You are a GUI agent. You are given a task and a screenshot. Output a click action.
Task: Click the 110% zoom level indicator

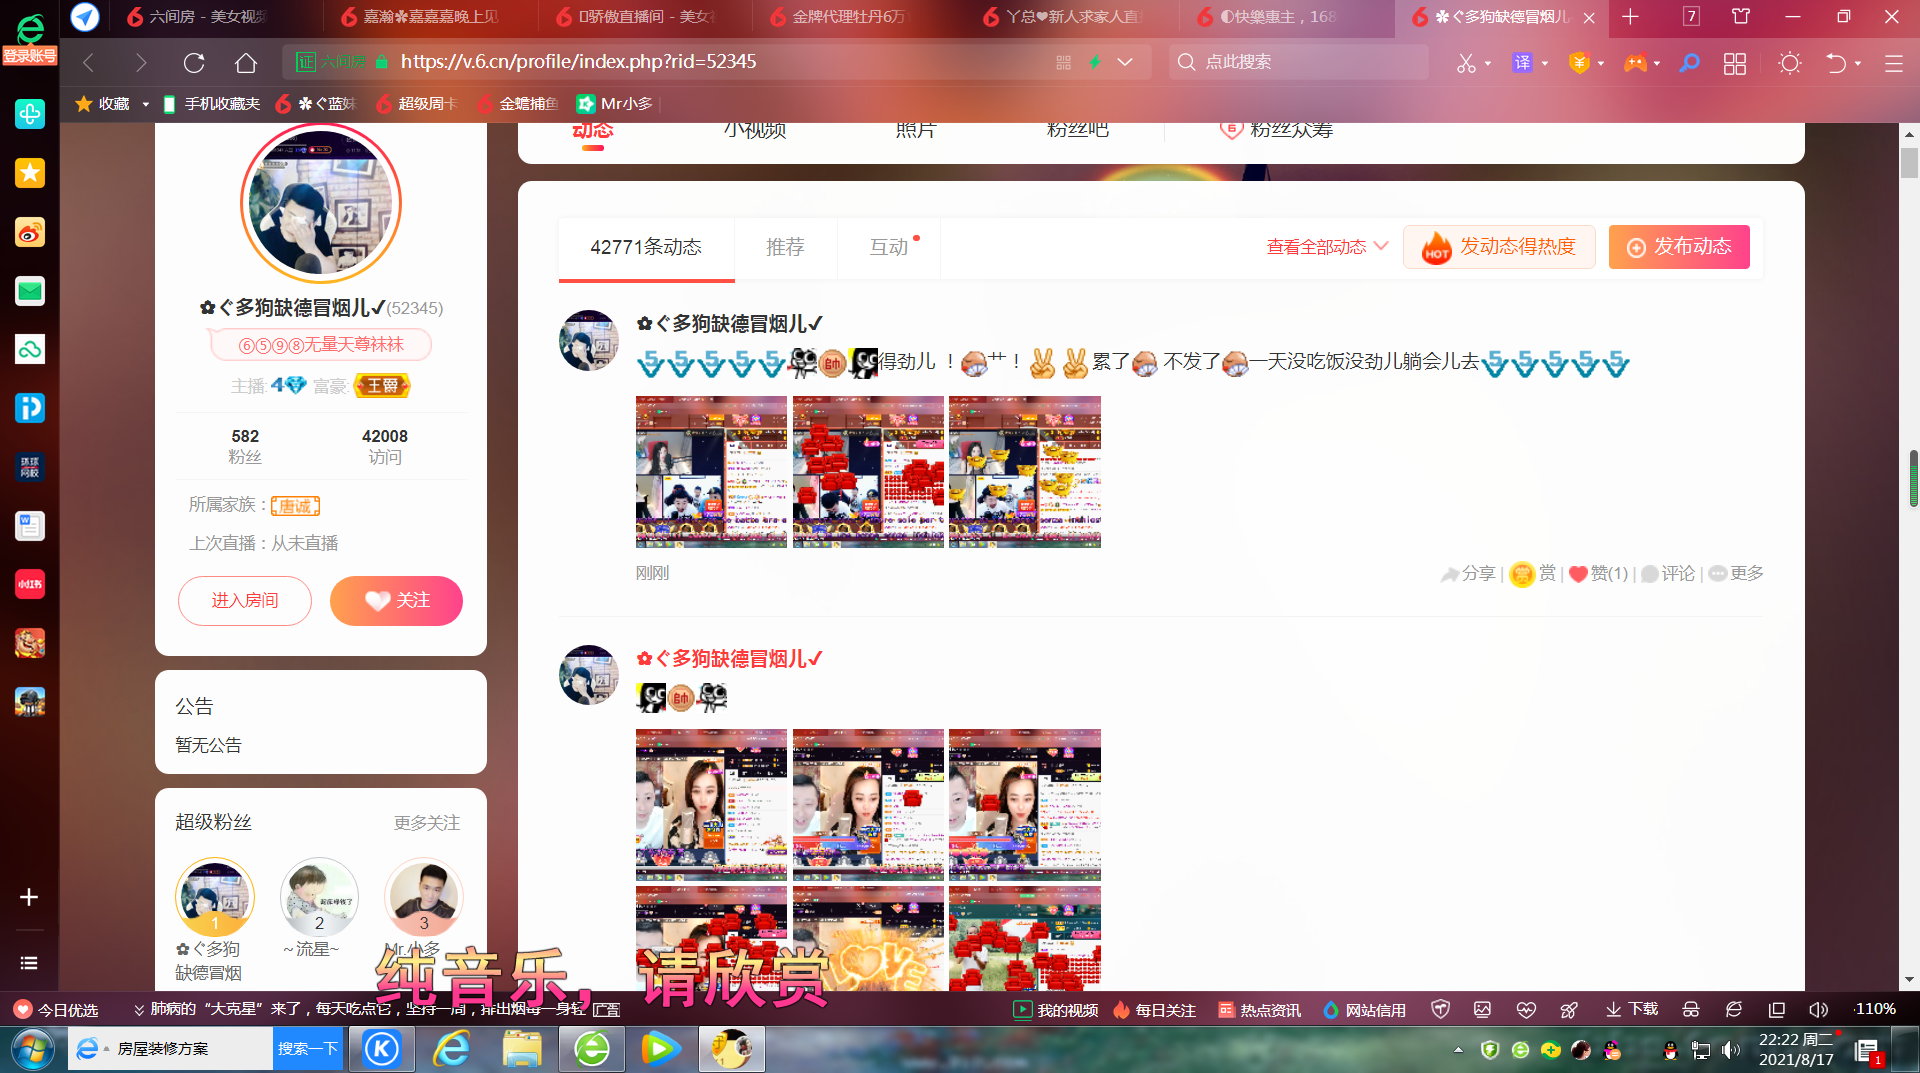pos(1875,1010)
